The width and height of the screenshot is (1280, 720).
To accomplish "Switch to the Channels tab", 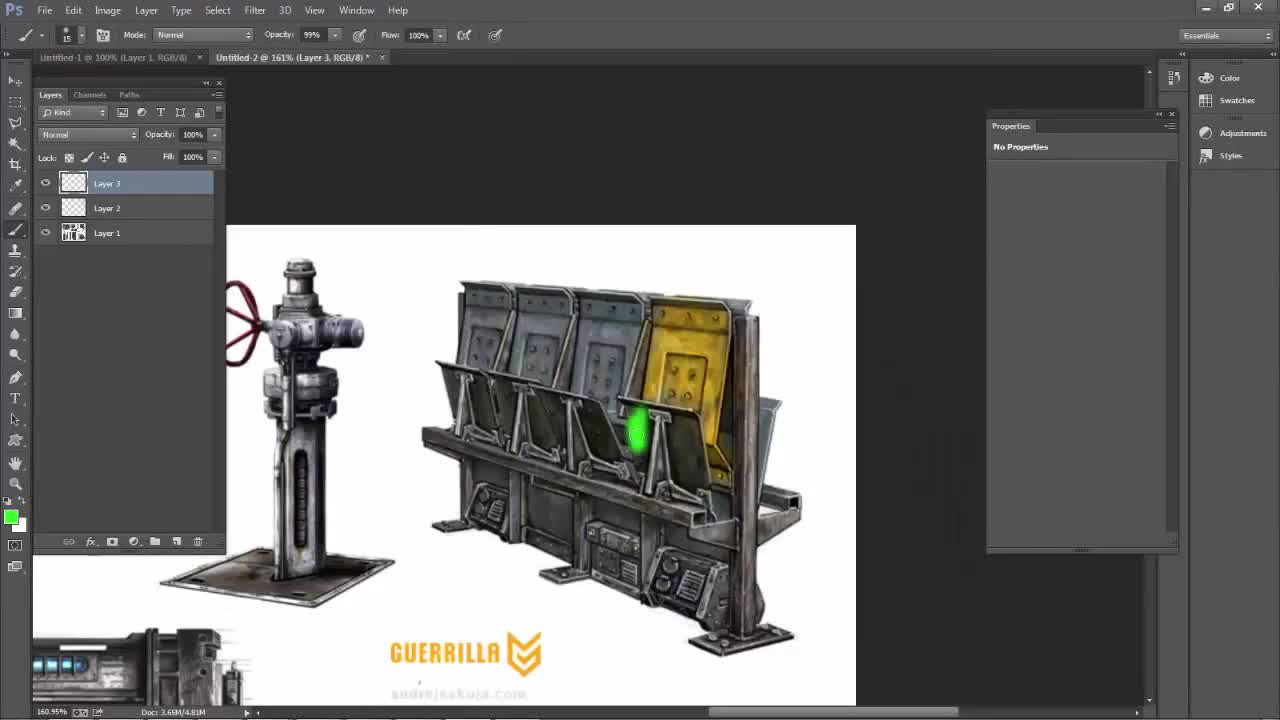I will tap(90, 95).
